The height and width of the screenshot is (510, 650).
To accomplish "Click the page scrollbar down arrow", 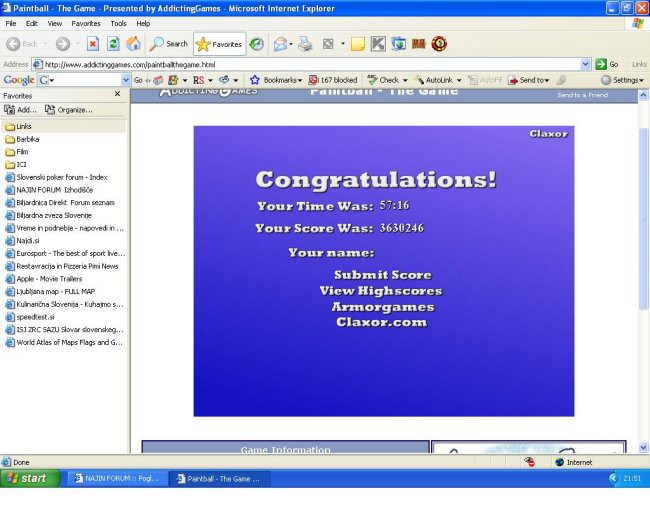I will pos(643,447).
